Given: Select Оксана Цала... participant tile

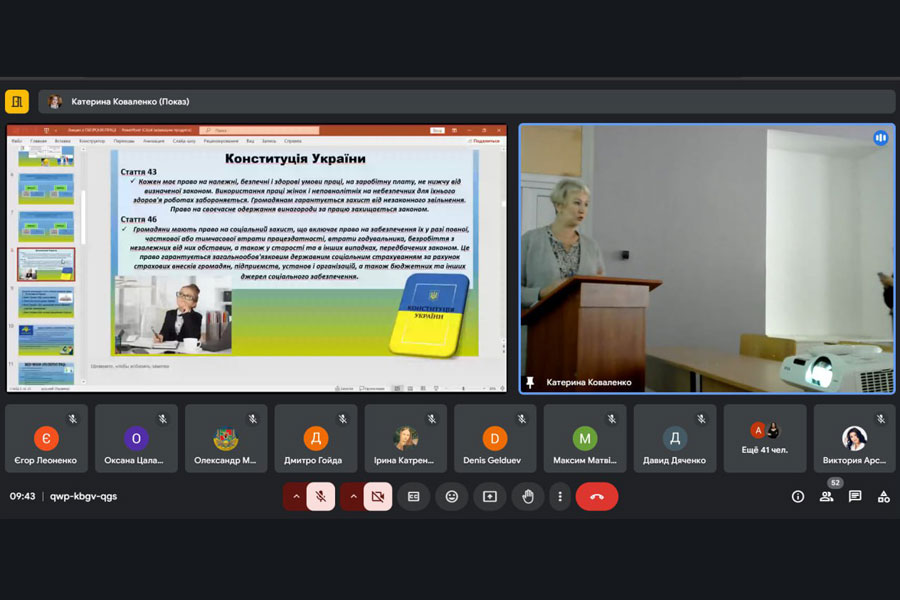Looking at the screenshot, I should (x=137, y=438).
